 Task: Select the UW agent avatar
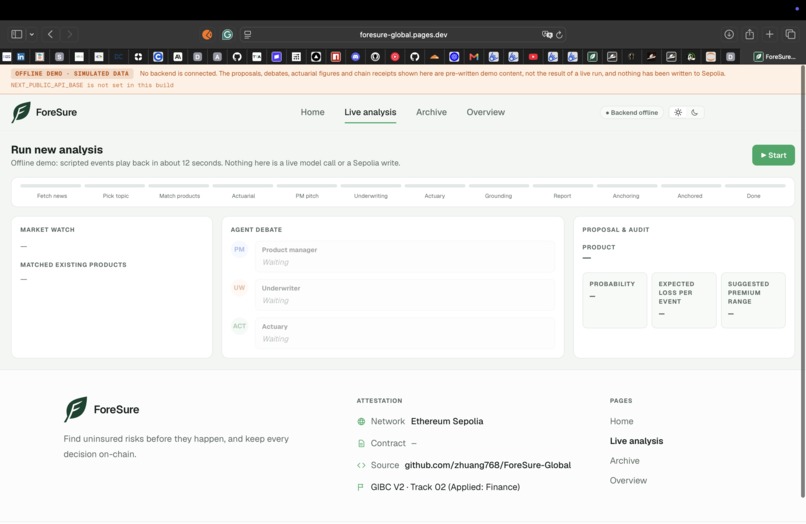(x=239, y=287)
